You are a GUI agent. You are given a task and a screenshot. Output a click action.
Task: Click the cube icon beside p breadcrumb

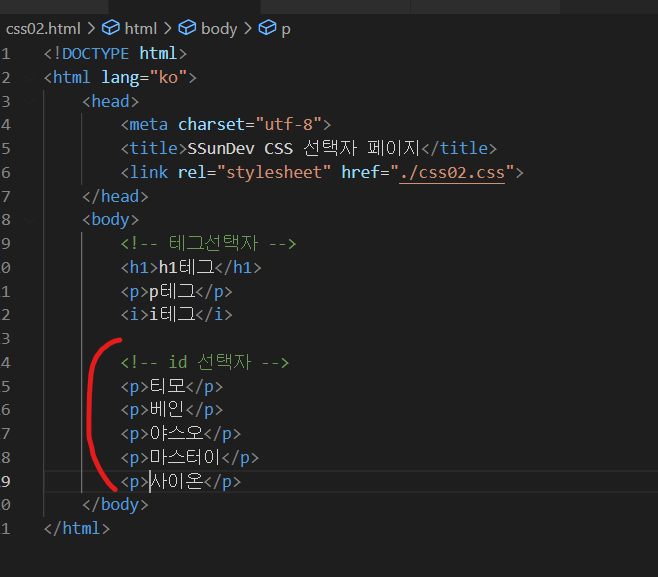pos(267,28)
